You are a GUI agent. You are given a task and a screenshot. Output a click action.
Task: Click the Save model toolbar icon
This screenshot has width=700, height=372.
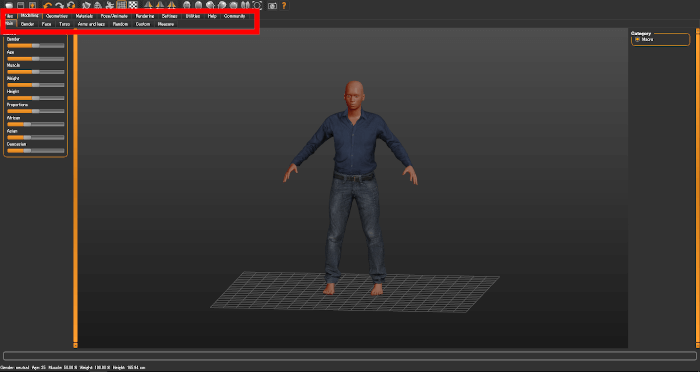pyautogui.click(x=20, y=5)
